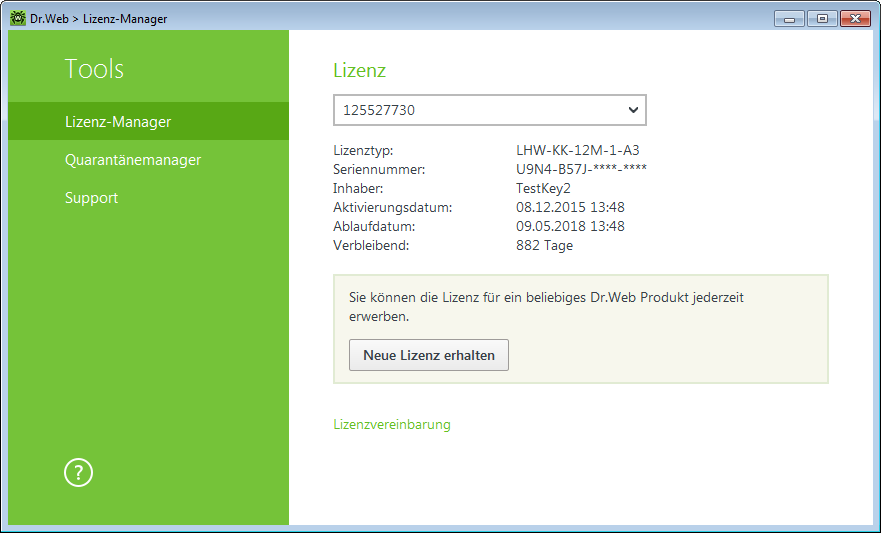Minimize the Lizenz-Manager window
This screenshot has height=533, width=881.
point(789,19)
